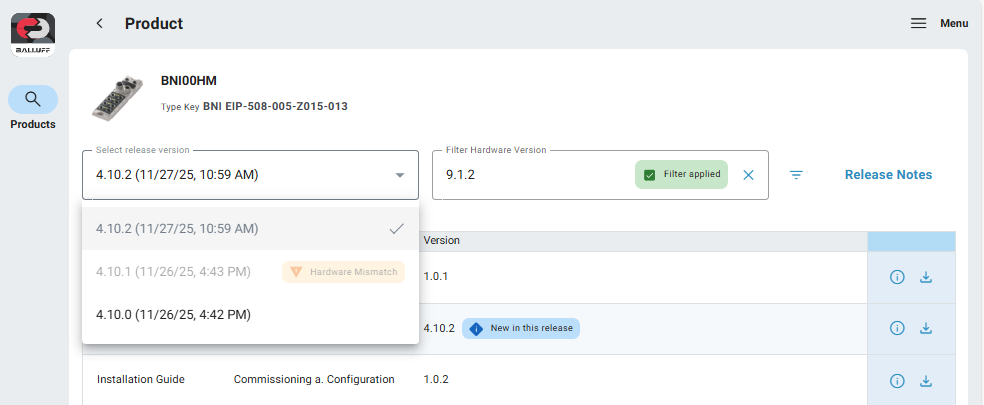The image size is (984, 405).
Task: Click the New in this release badge
Action: tap(521, 328)
